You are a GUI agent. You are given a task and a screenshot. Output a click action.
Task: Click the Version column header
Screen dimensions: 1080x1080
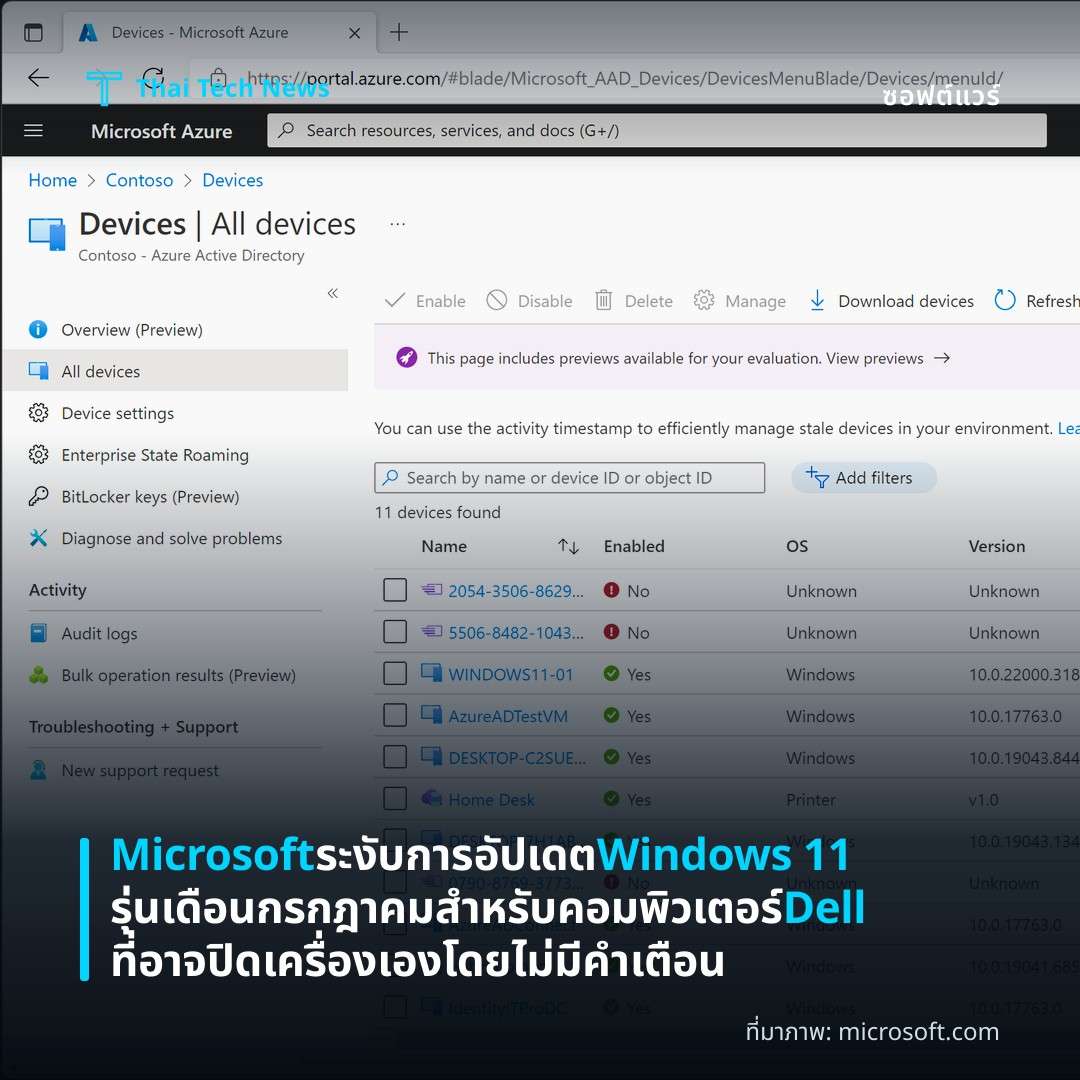tap(997, 546)
